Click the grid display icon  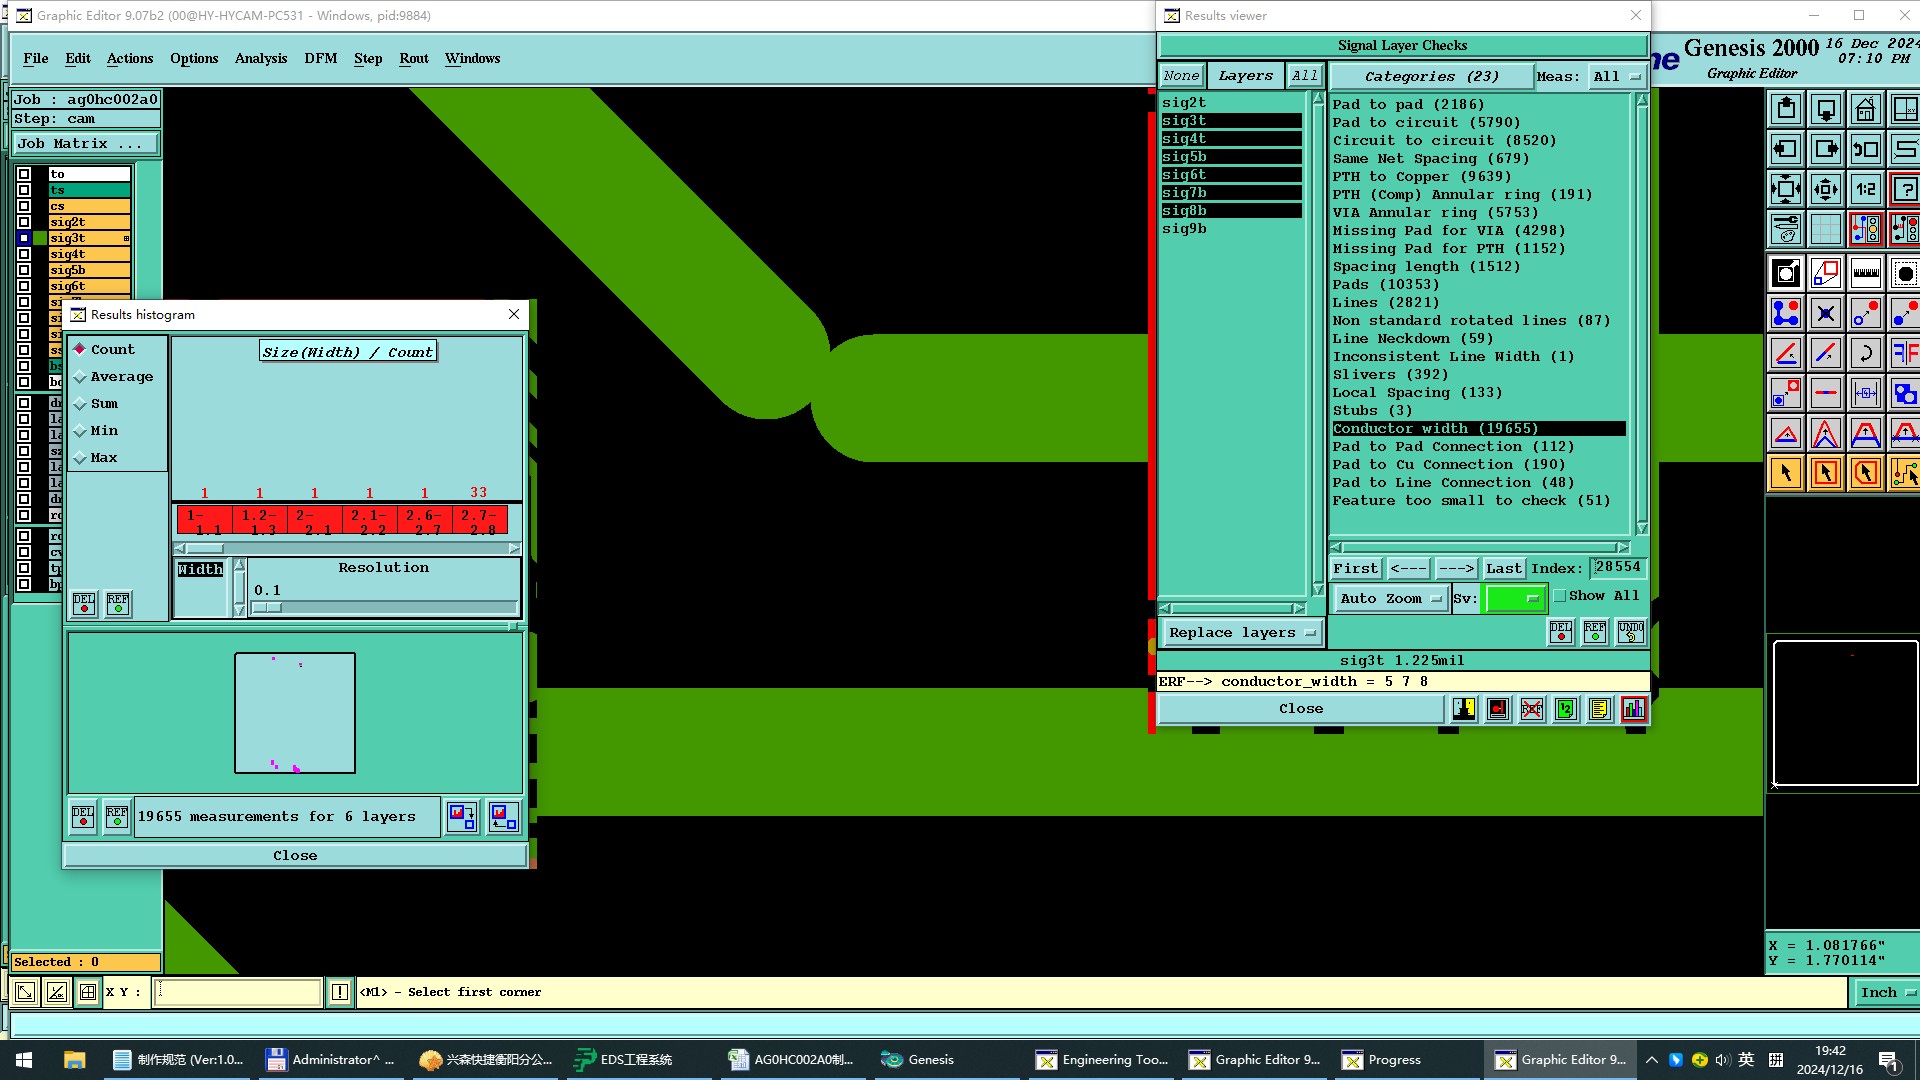pos(1826,229)
